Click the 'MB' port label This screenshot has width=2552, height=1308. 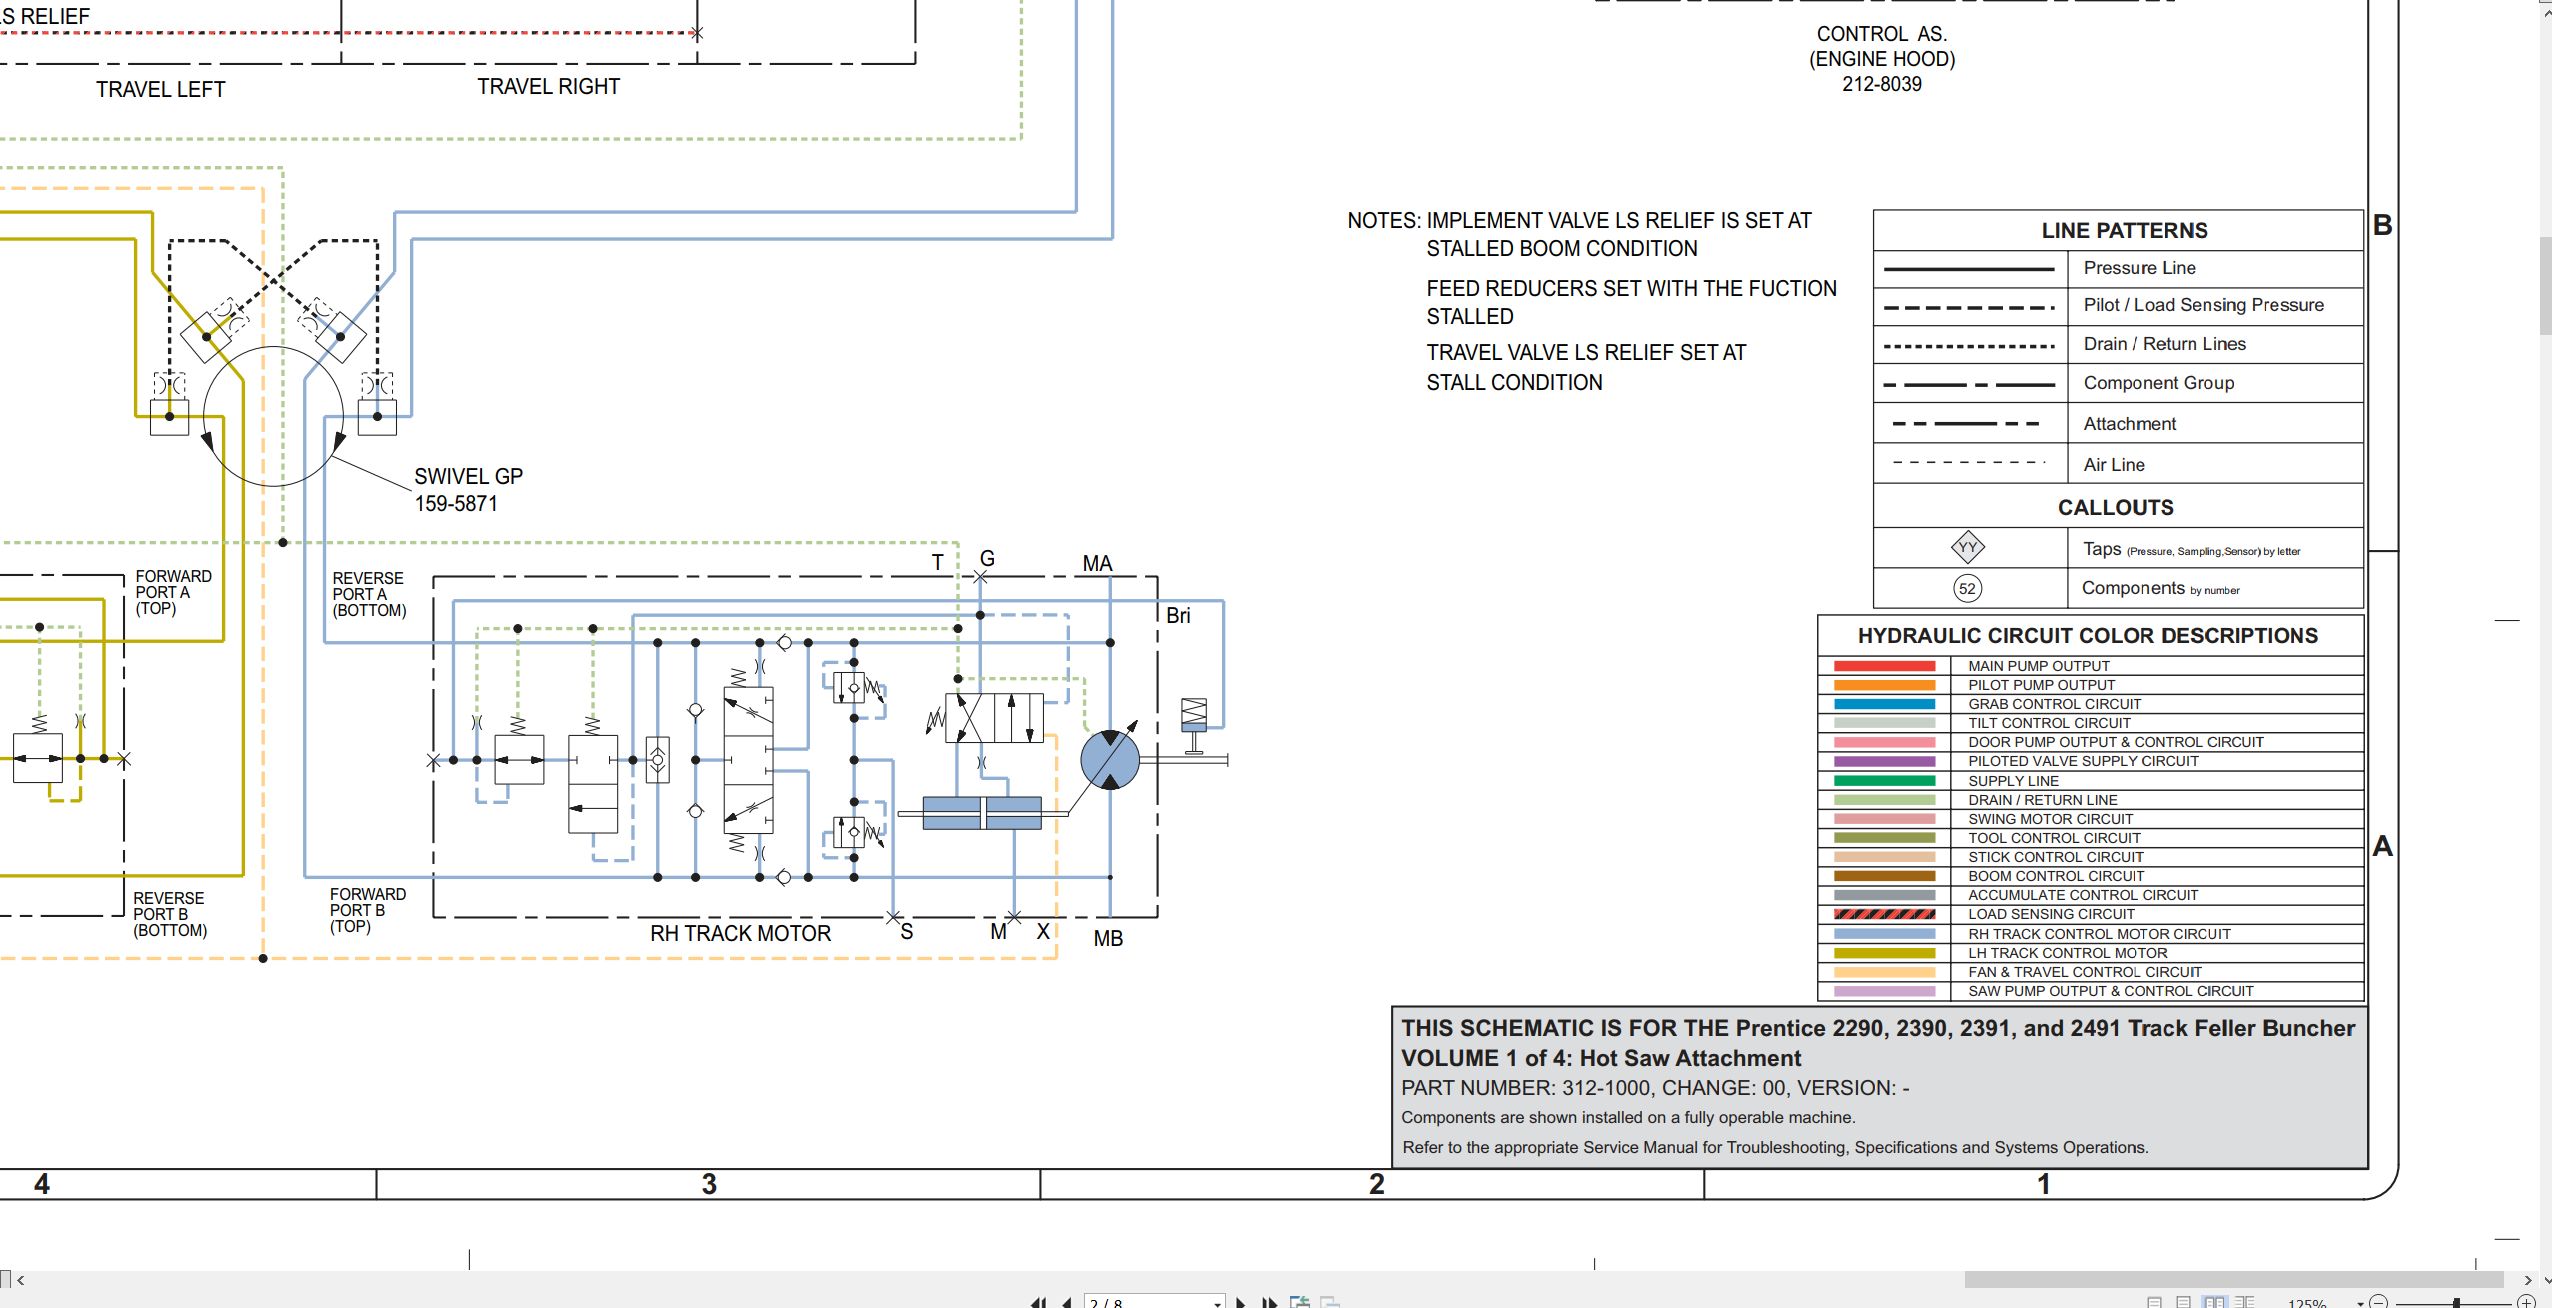(1108, 939)
